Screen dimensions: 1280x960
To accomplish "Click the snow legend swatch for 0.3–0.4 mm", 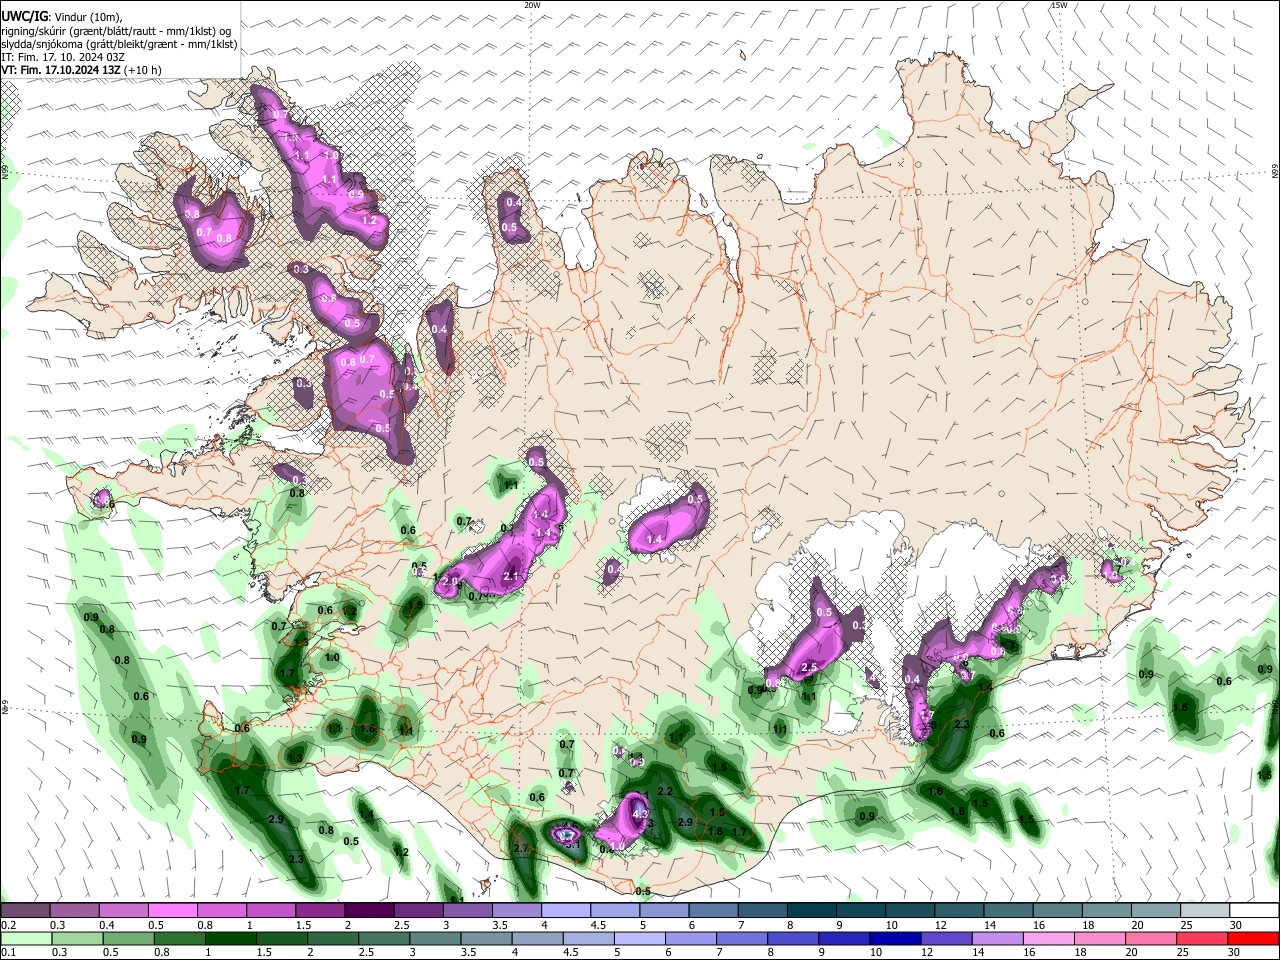I will [x=74, y=911].
